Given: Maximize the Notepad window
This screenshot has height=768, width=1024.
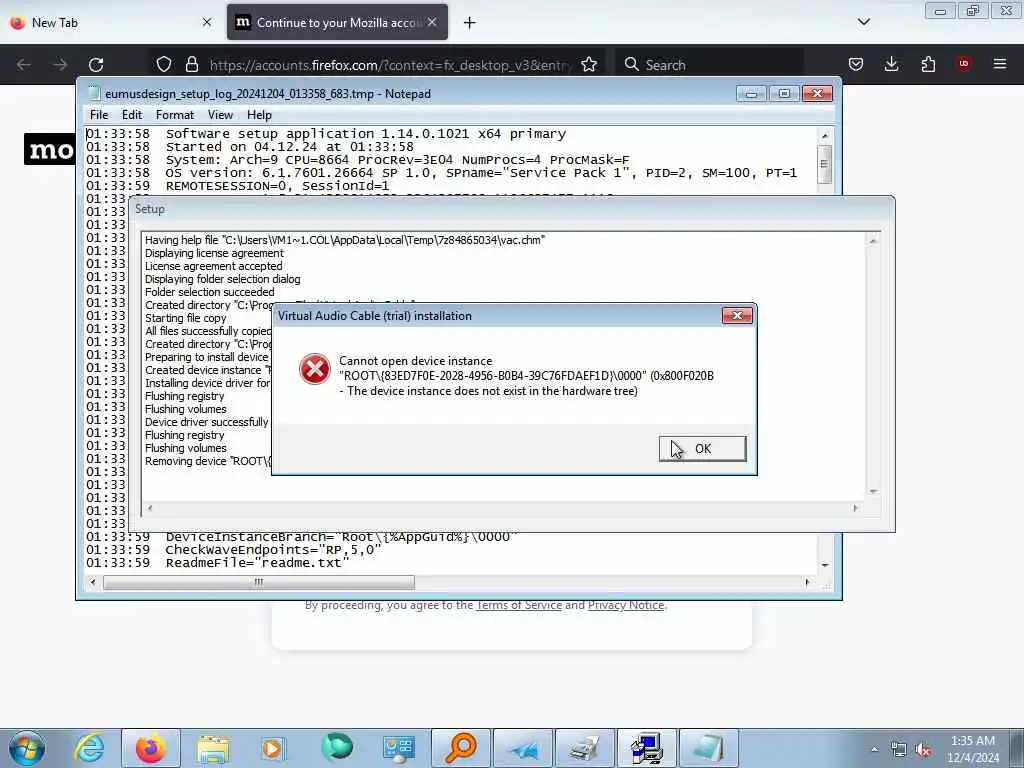Looking at the screenshot, I should click(x=784, y=94).
